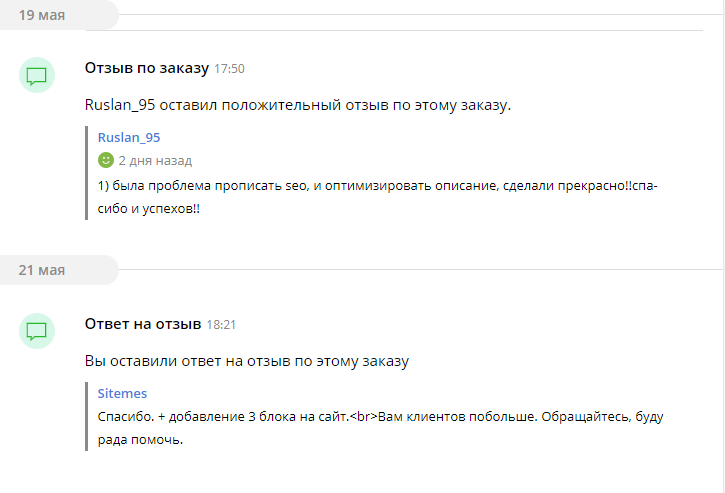Click the divider line right of "19 мая"

point(420,15)
